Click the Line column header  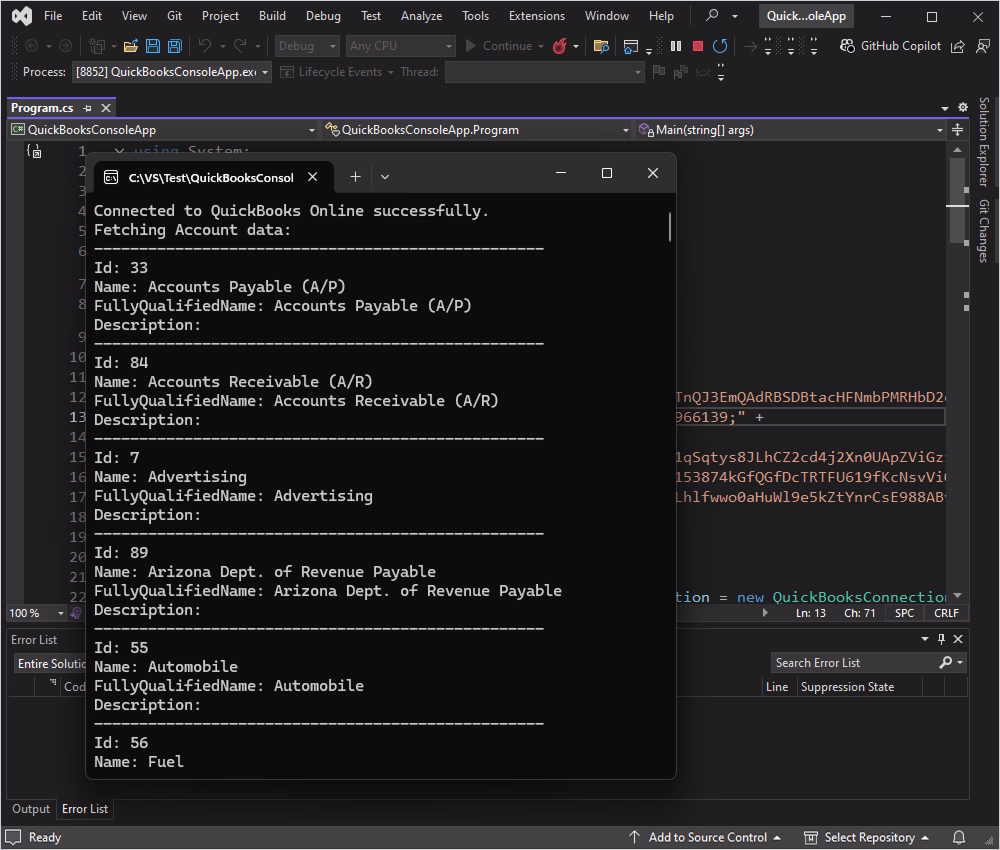pyautogui.click(x=777, y=687)
